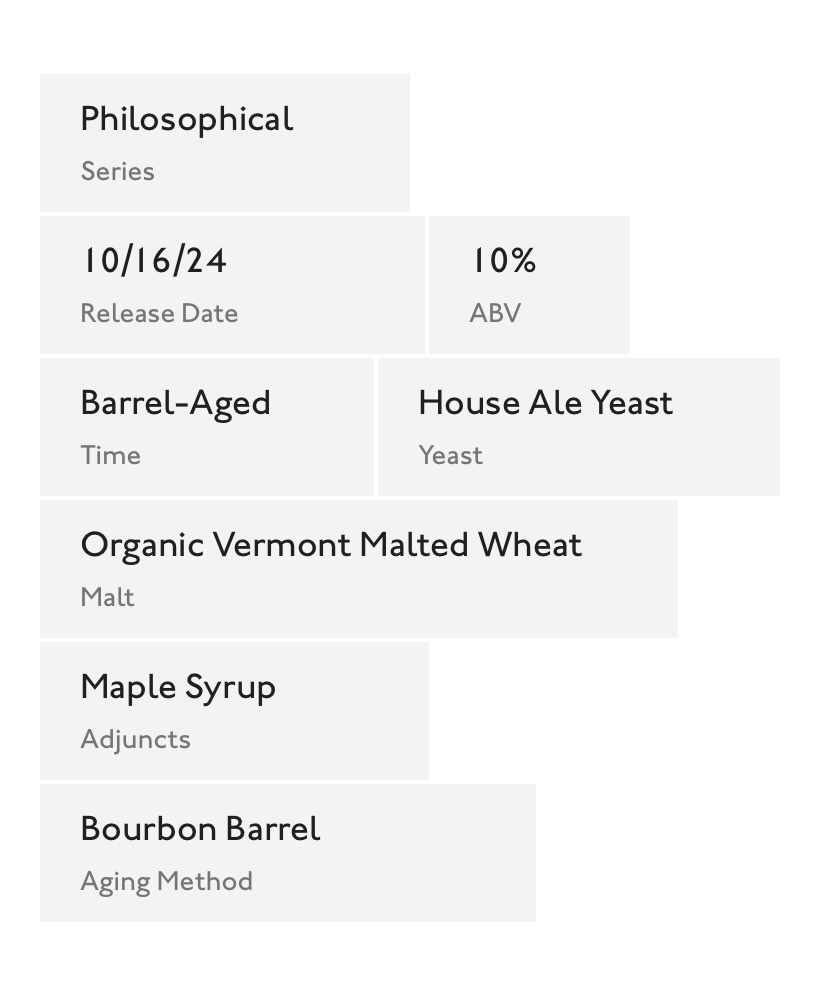The width and height of the screenshot is (828, 992).
Task: Click the Release Date label
Action: (159, 313)
